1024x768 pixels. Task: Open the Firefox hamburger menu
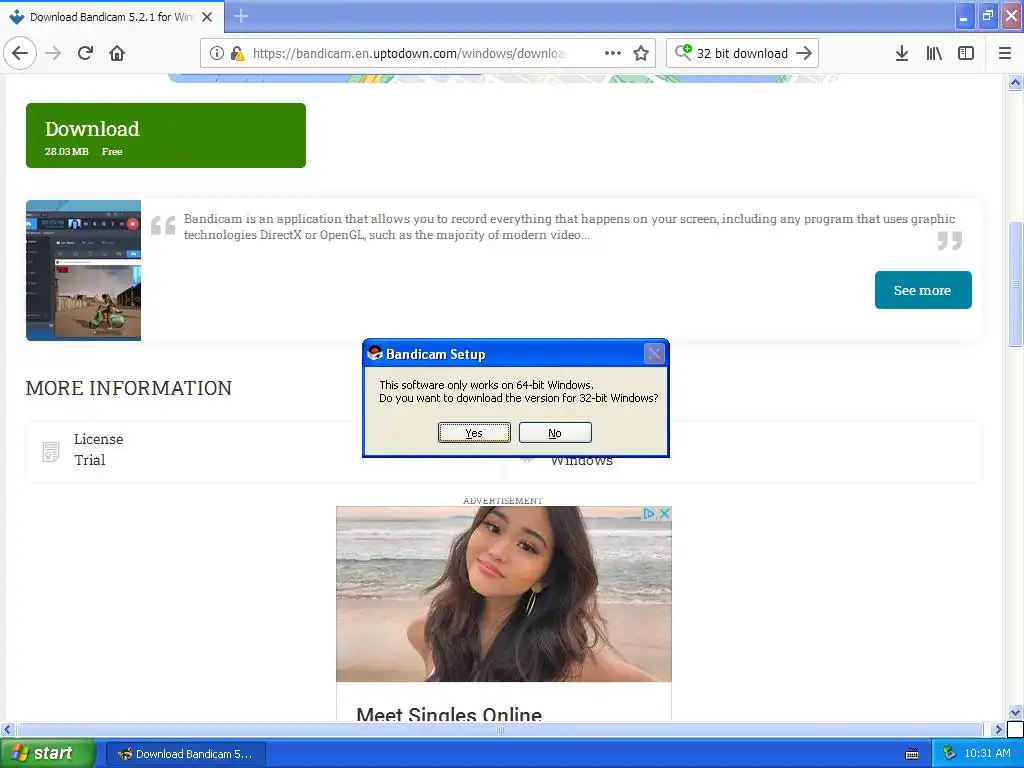[x=1004, y=53]
